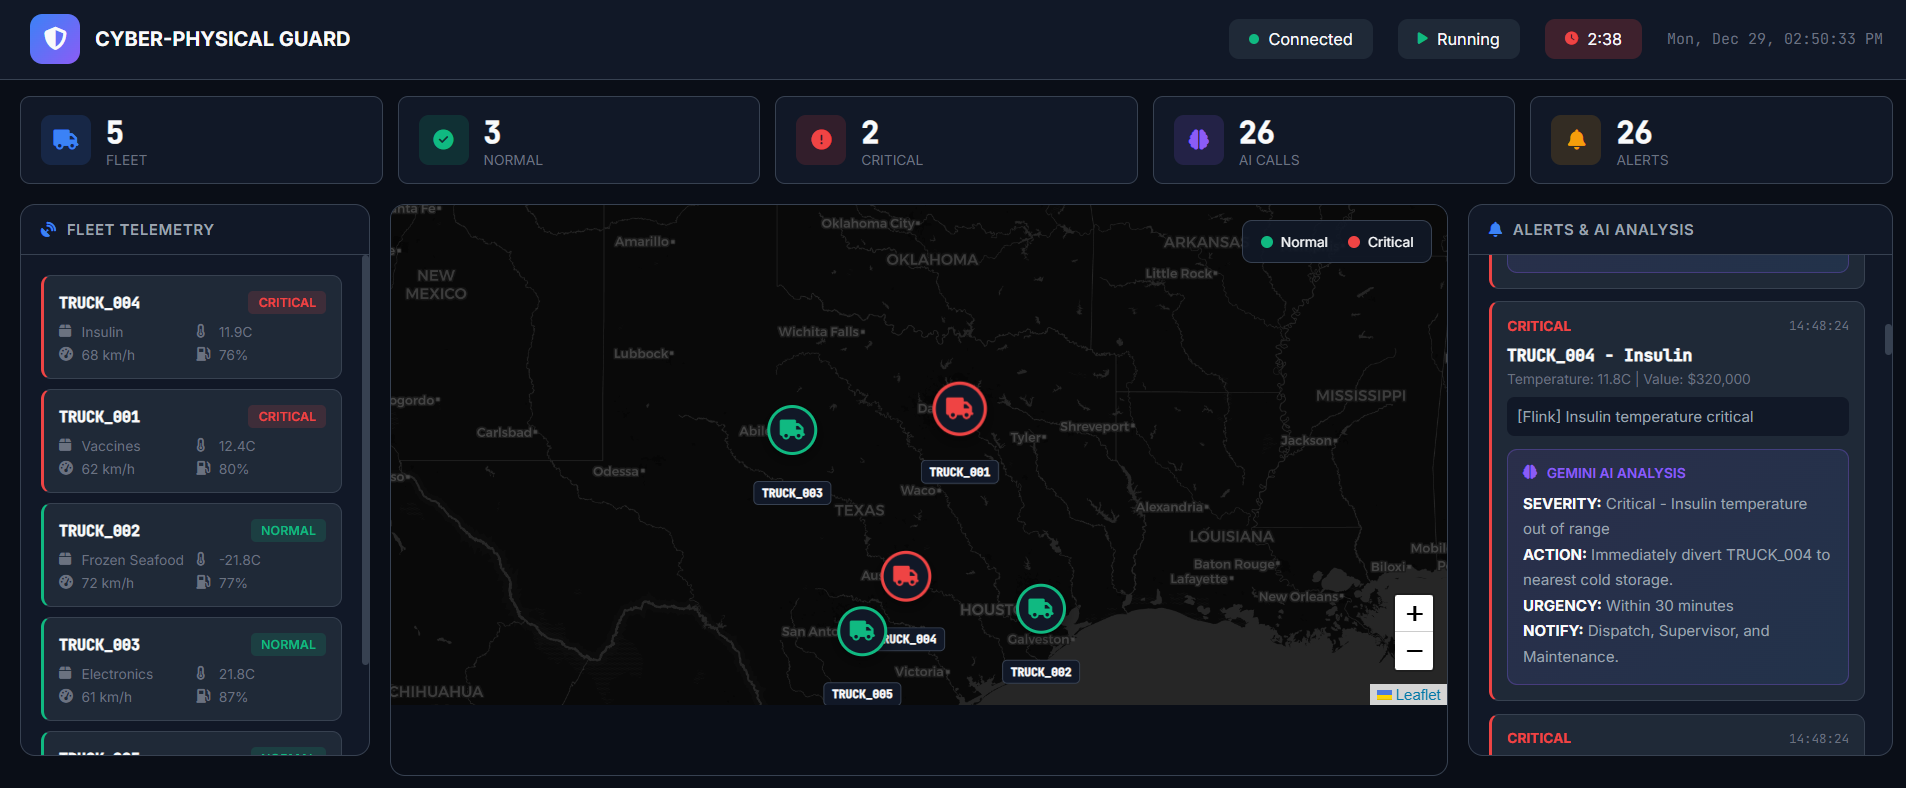This screenshot has height=788, width=1906.
Task: Select the TRUCK_005 green marker on map
Action: [x=862, y=631]
